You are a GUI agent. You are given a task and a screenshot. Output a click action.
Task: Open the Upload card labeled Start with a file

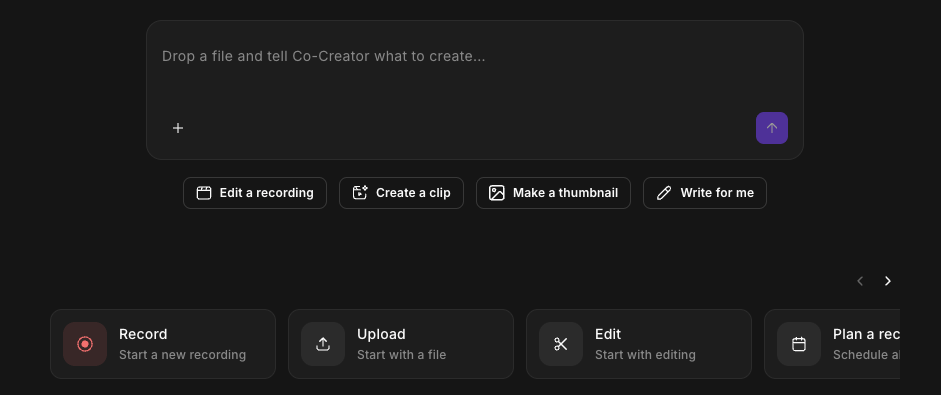[x=401, y=344]
